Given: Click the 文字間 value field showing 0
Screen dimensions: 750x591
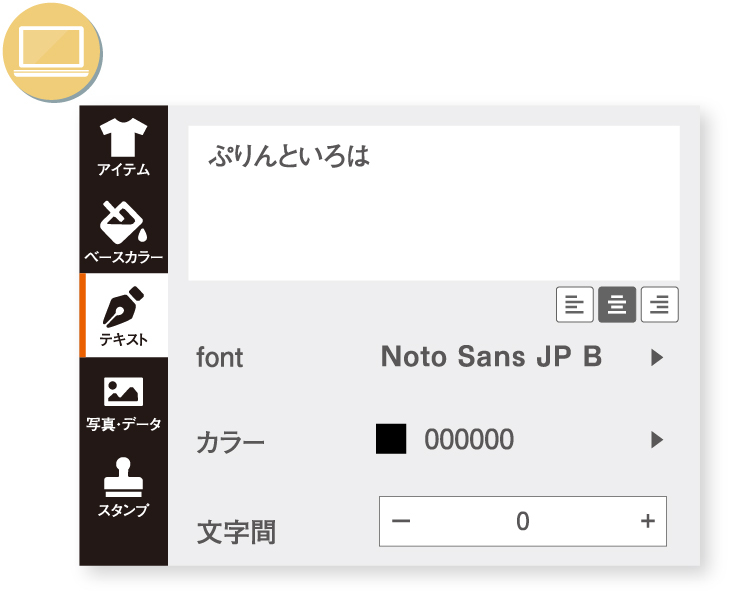Looking at the screenshot, I should tap(523, 521).
